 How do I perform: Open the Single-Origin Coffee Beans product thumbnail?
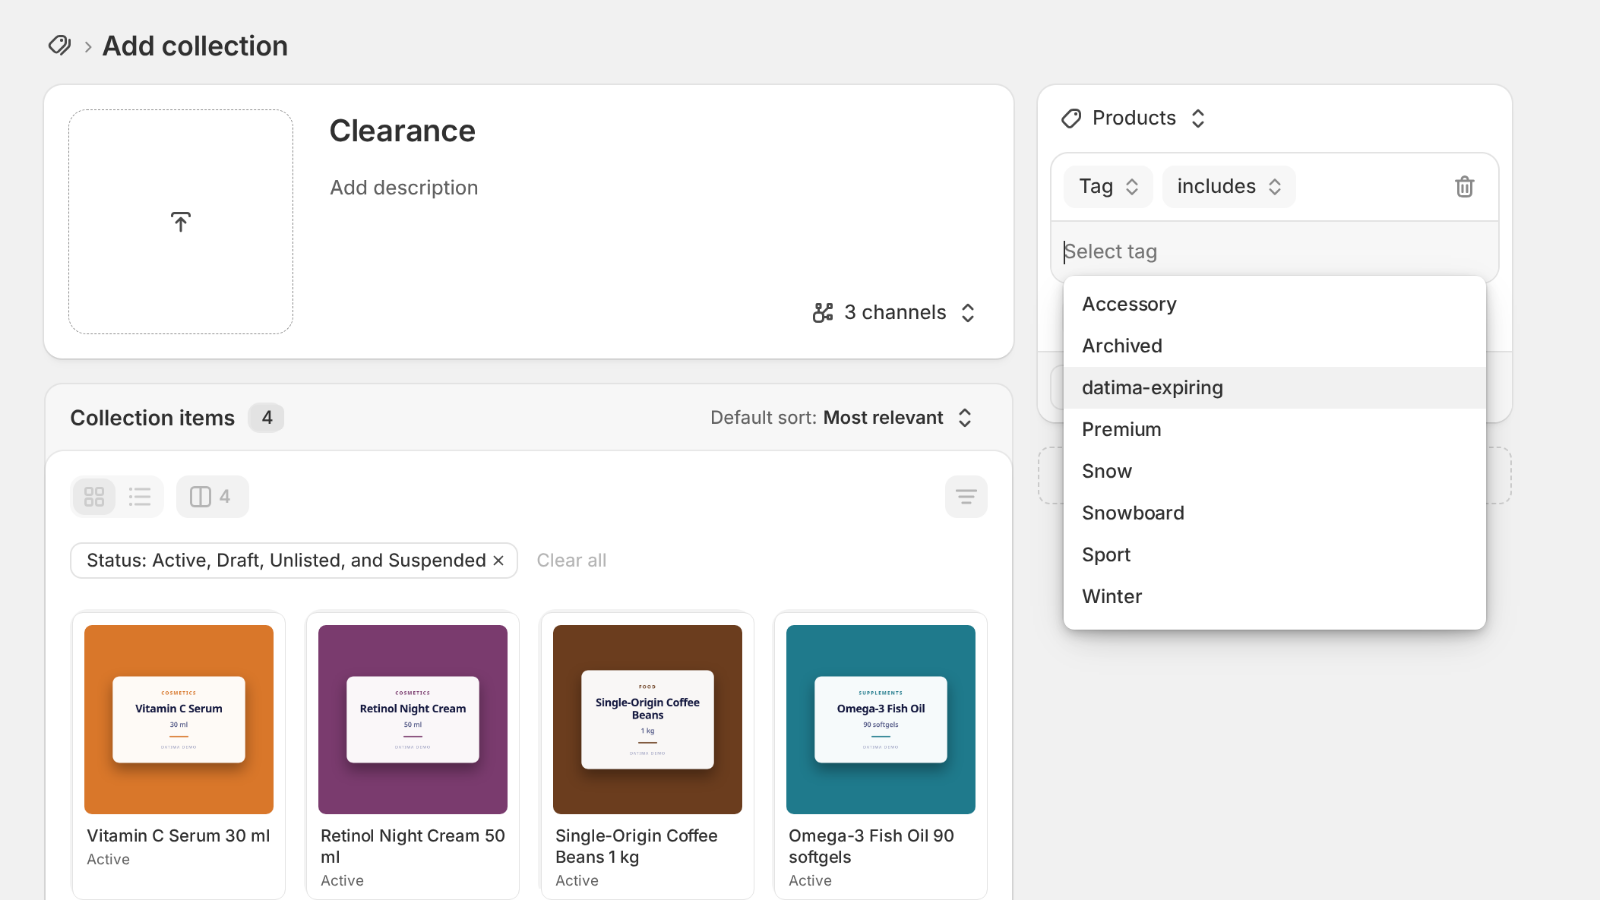tap(647, 719)
